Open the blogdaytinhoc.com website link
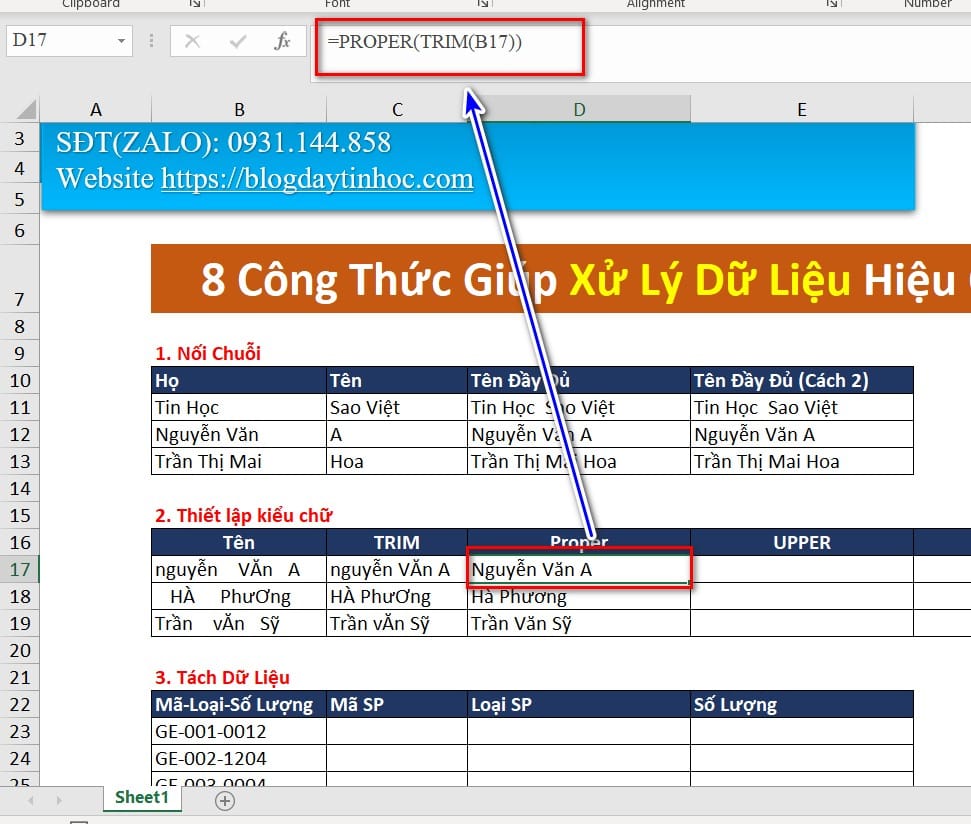This screenshot has height=824, width=971. pyautogui.click(x=317, y=178)
